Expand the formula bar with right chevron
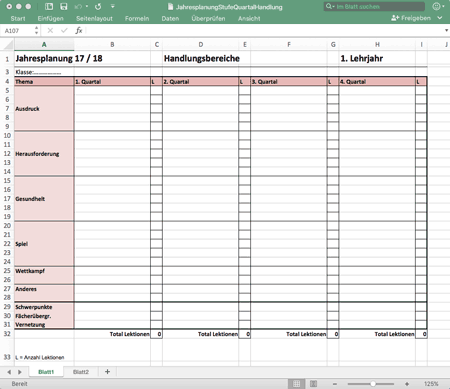The image size is (450, 389). [x=446, y=31]
